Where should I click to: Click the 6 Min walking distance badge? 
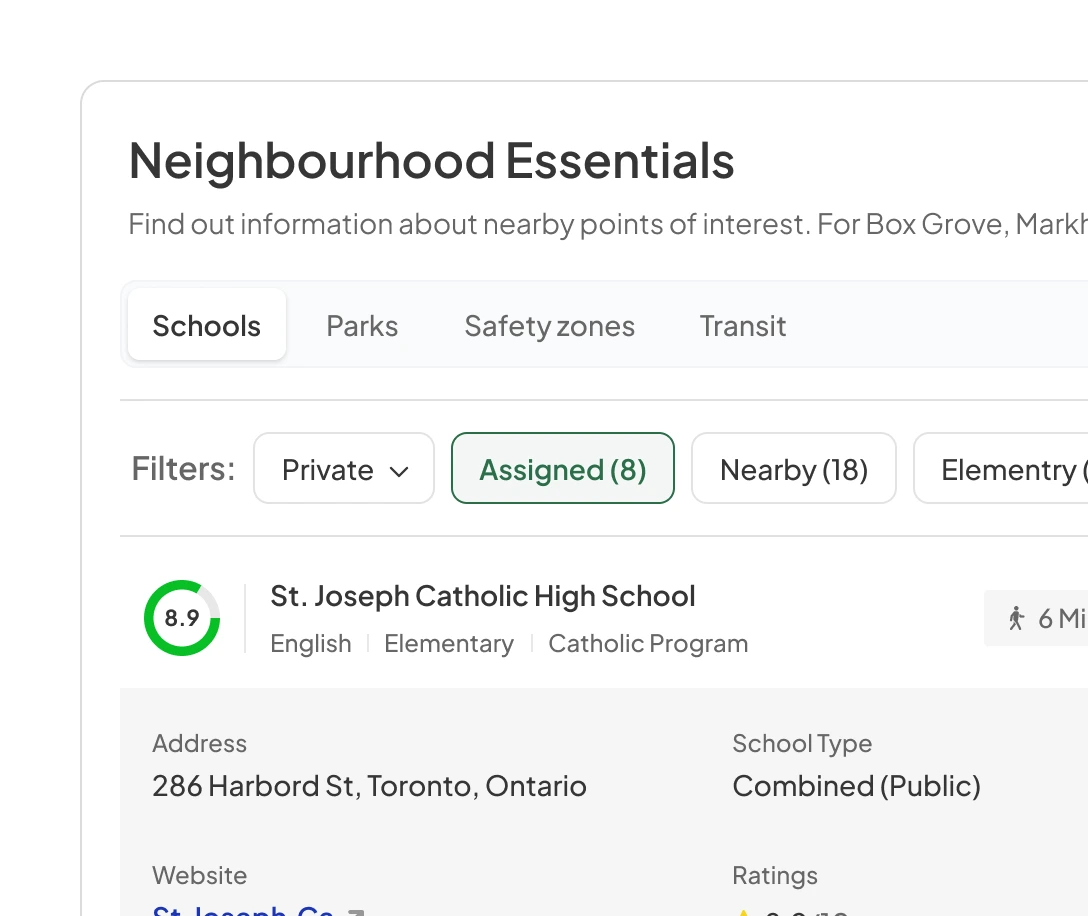[1040, 618]
